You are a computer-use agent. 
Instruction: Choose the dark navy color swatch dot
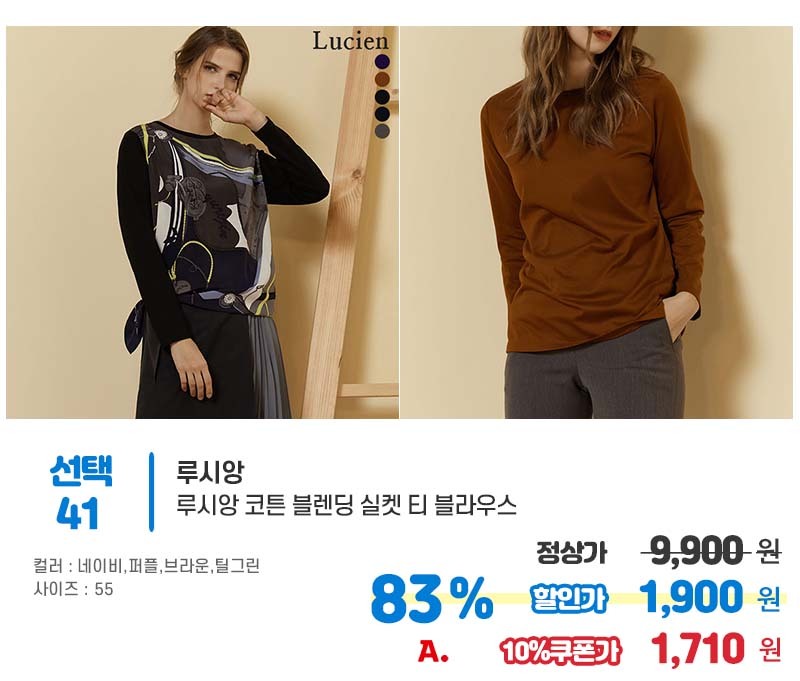[x=382, y=114]
